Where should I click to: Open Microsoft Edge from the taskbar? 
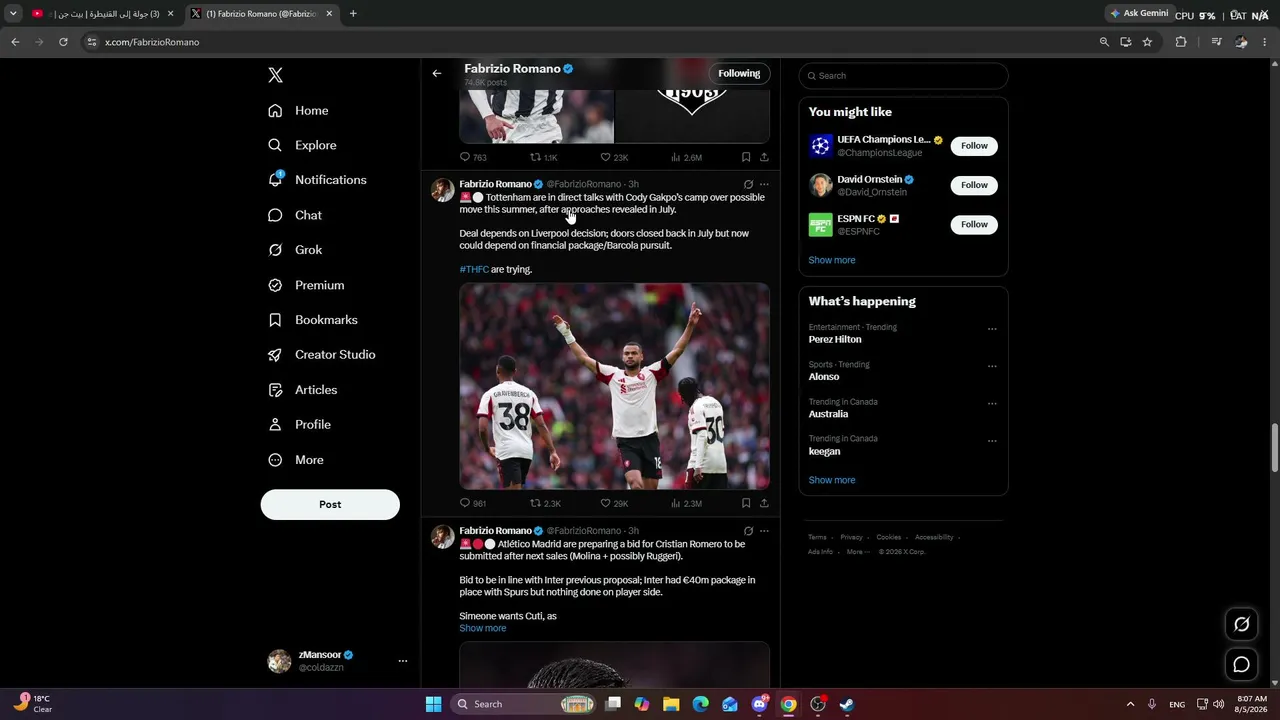click(700, 704)
